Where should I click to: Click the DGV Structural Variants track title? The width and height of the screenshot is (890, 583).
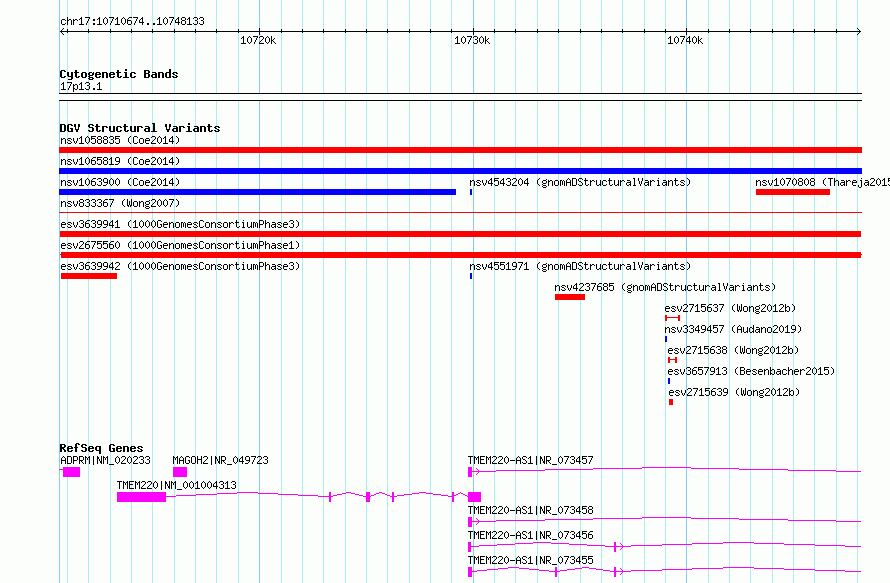tap(140, 128)
